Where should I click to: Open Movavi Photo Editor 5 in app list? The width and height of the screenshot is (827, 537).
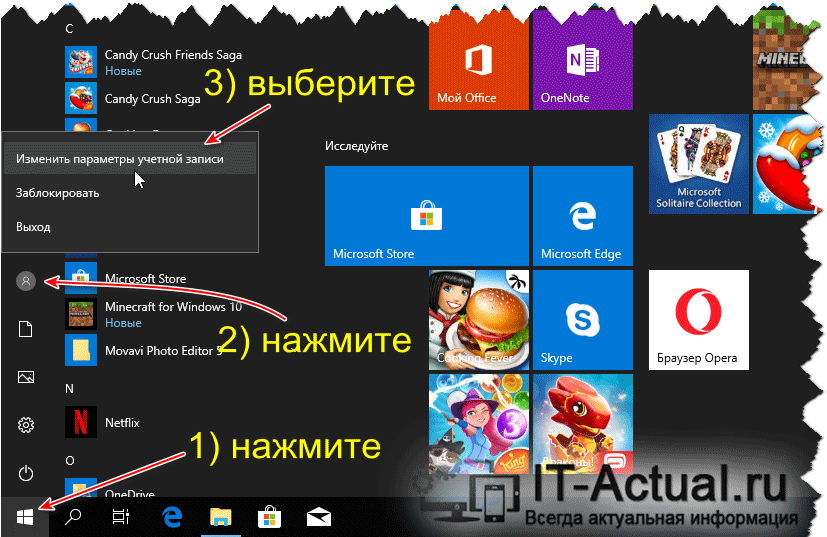point(143,350)
